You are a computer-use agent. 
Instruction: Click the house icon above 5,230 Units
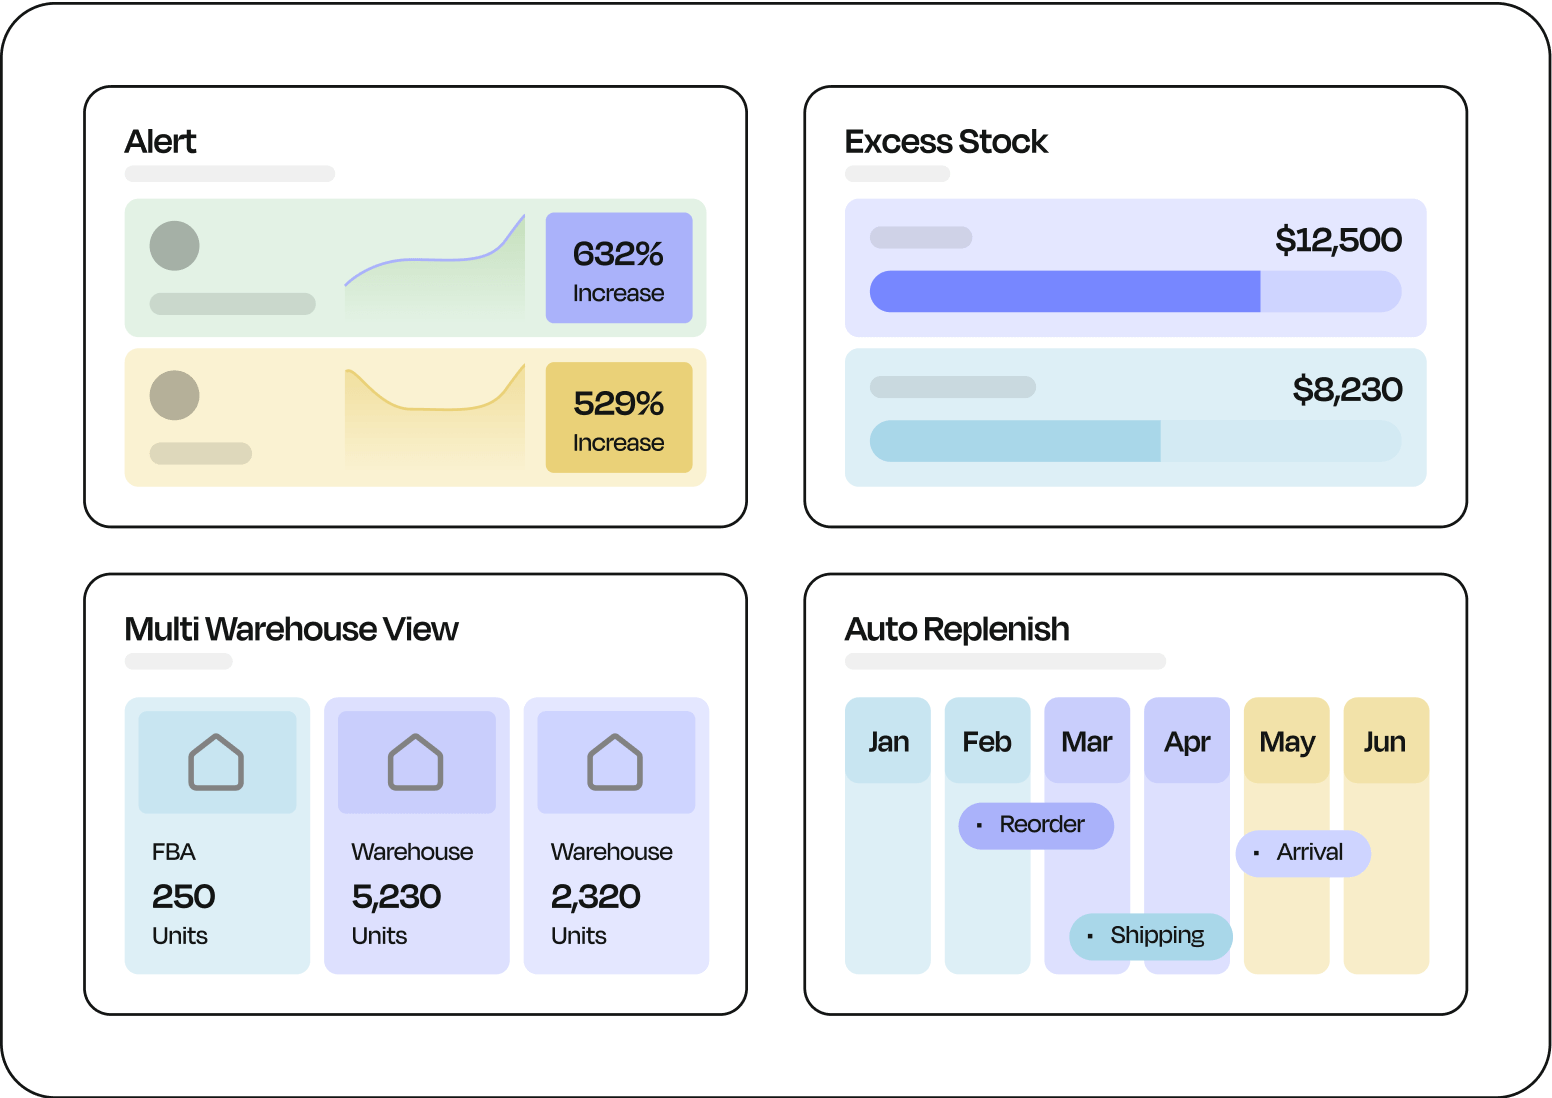click(x=415, y=762)
